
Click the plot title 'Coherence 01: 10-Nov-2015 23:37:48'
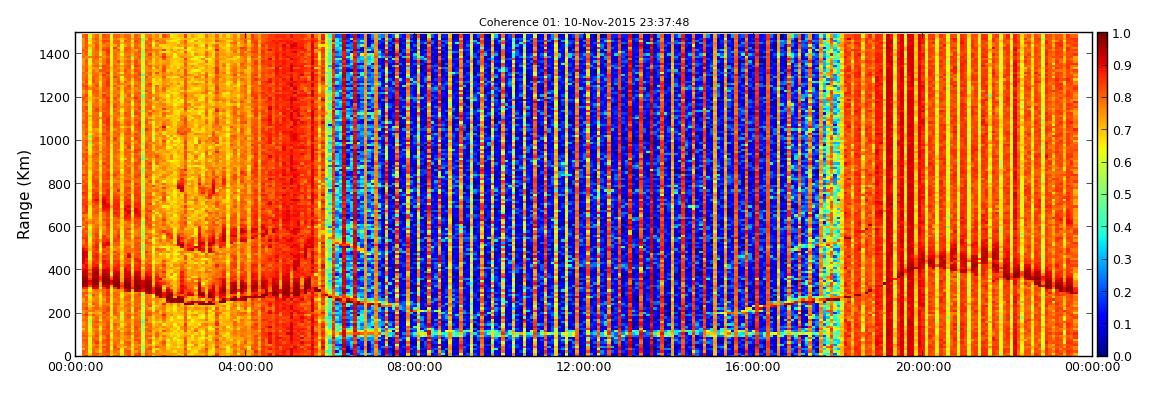(x=584, y=23)
